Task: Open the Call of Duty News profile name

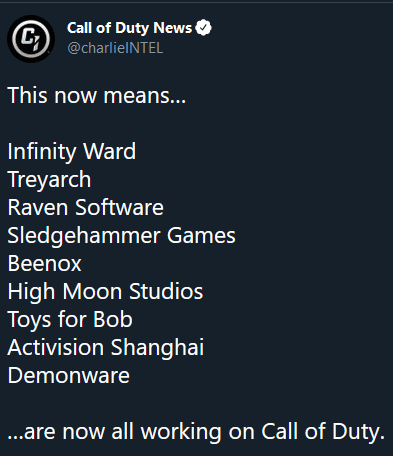Action: click(129, 28)
